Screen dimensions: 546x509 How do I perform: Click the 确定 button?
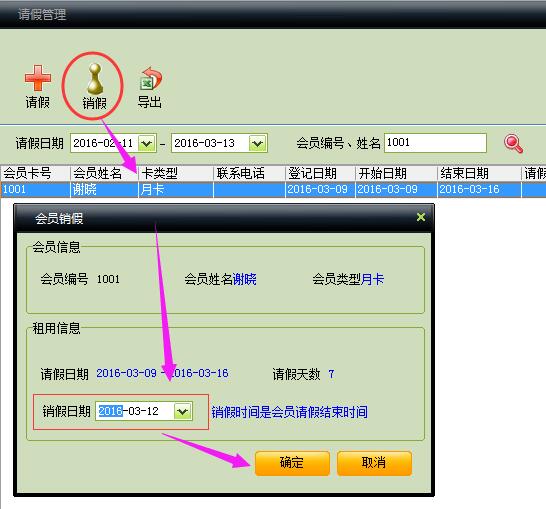click(292, 463)
